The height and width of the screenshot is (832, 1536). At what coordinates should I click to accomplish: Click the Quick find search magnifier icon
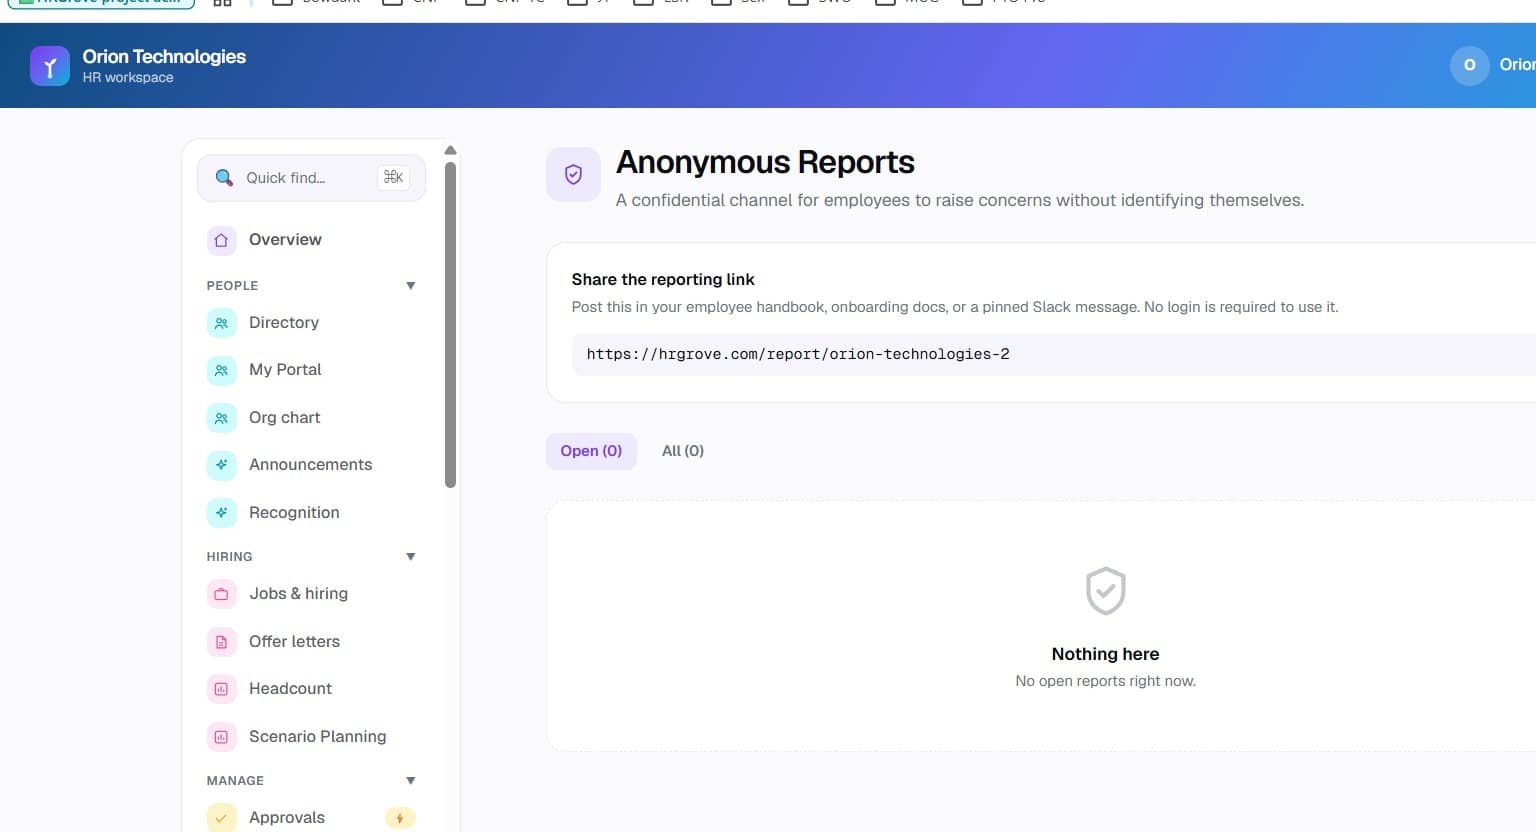224,178
